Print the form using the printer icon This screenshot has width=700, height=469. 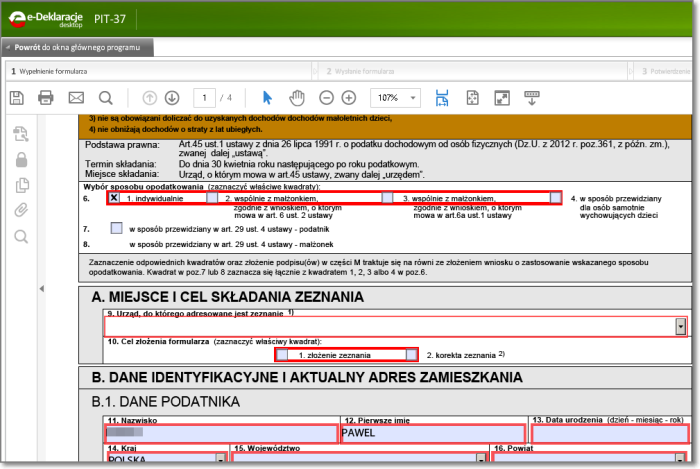[45, 97]
